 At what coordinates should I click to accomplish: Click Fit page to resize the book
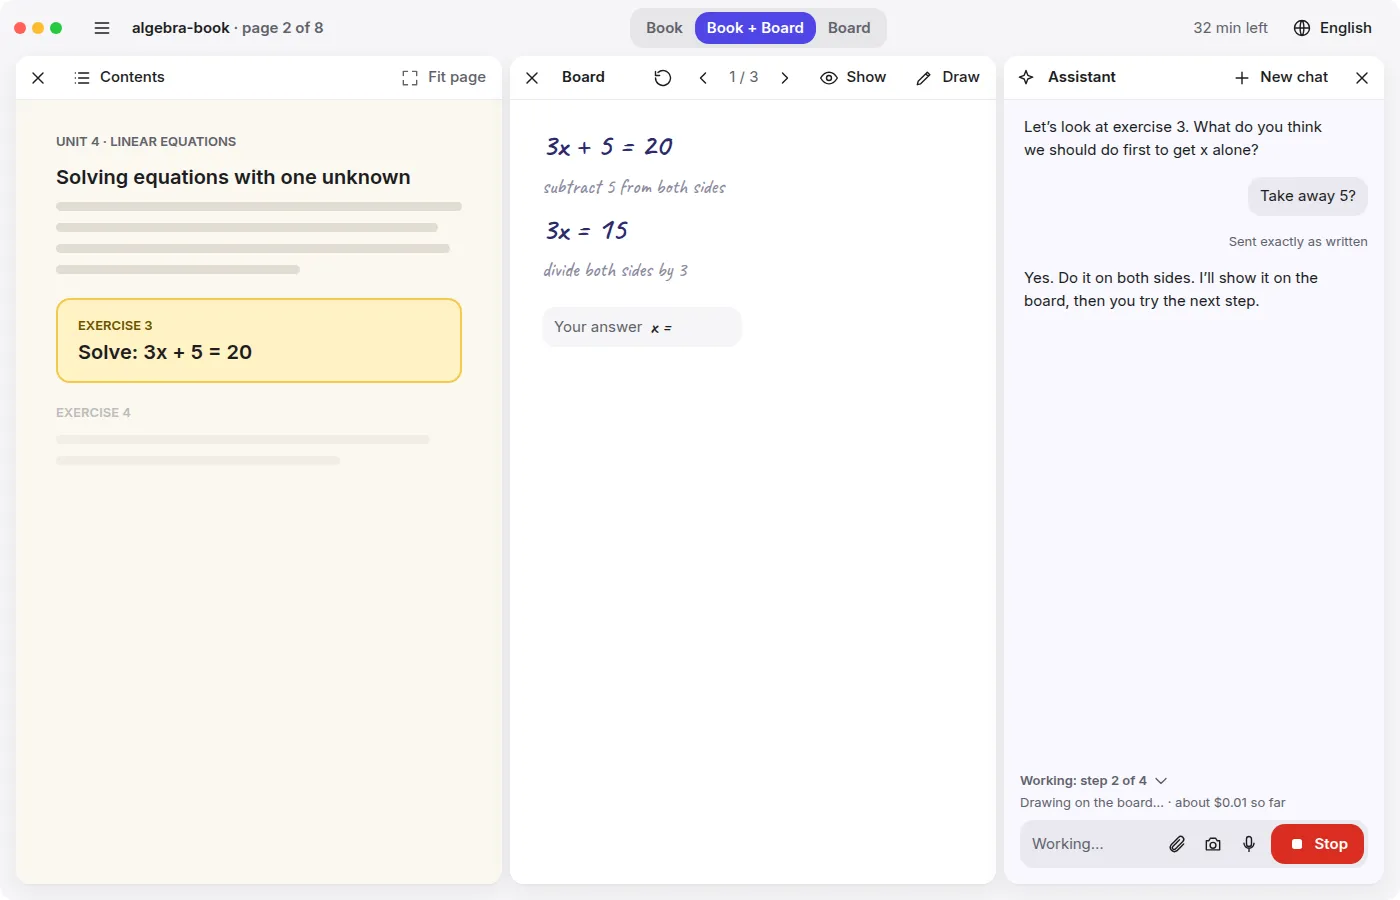[x=444, y=77]
